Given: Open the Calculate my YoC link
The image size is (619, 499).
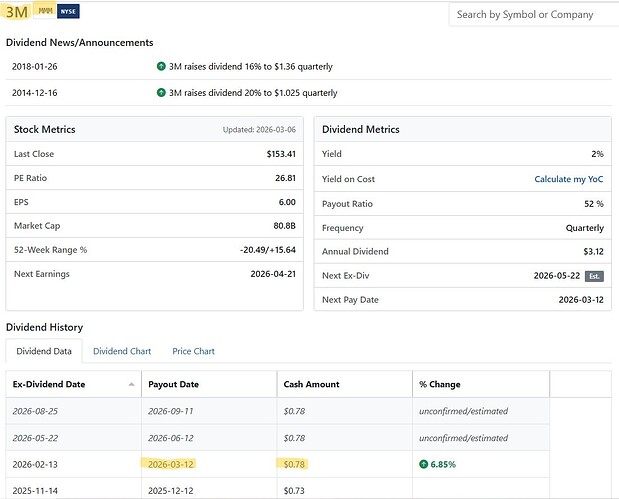Looking at the screenshot, I should [568, 179].
